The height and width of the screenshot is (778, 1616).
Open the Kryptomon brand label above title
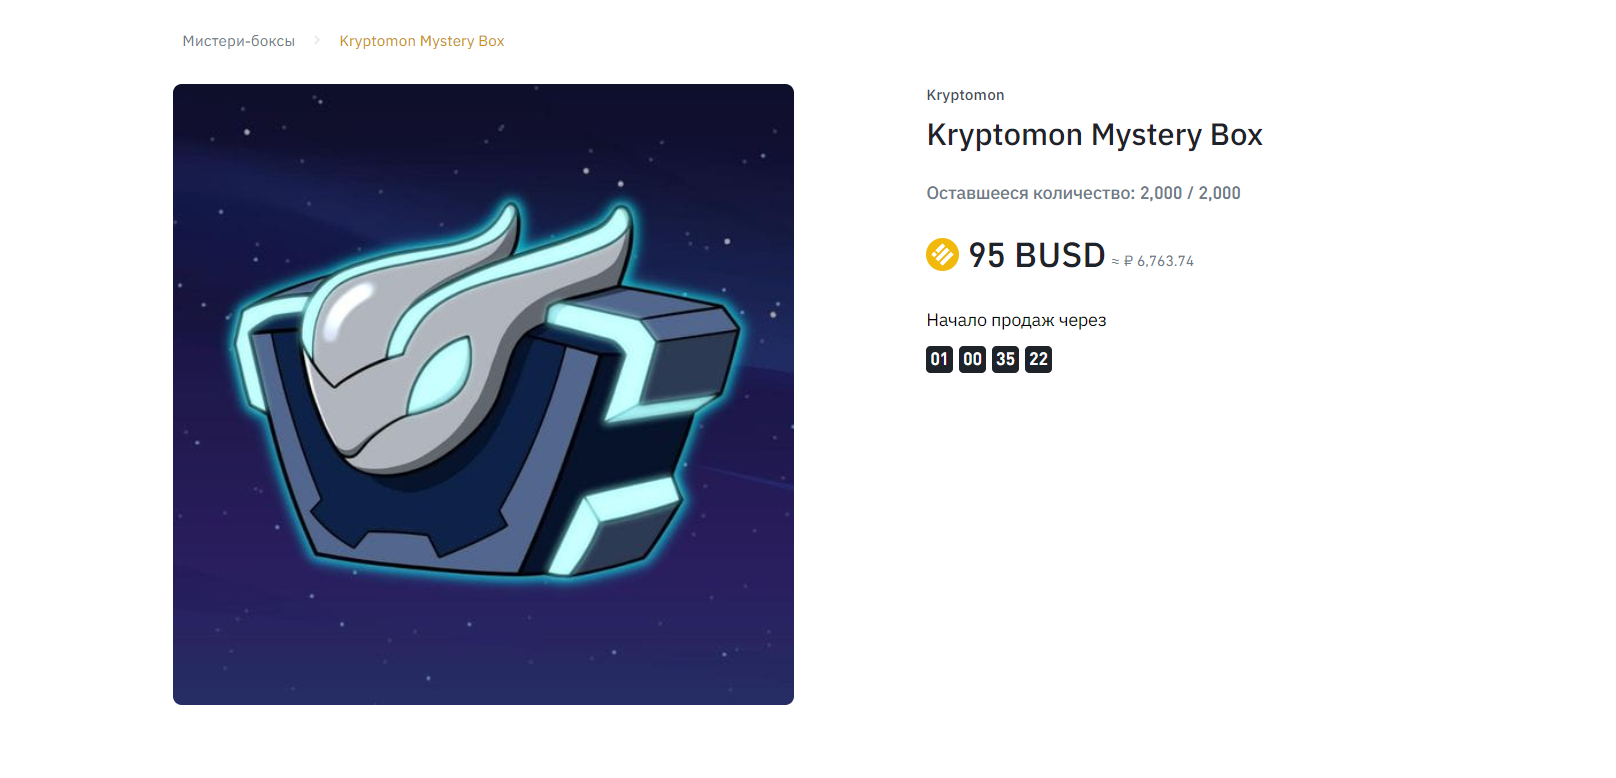(x=965, y=95)
